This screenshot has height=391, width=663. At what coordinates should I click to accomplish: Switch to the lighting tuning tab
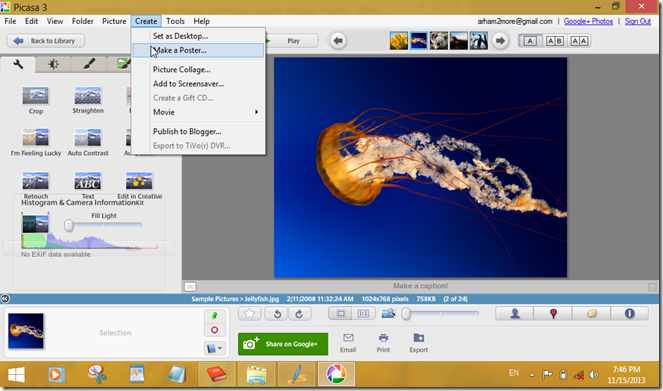[x=53, y=64]
